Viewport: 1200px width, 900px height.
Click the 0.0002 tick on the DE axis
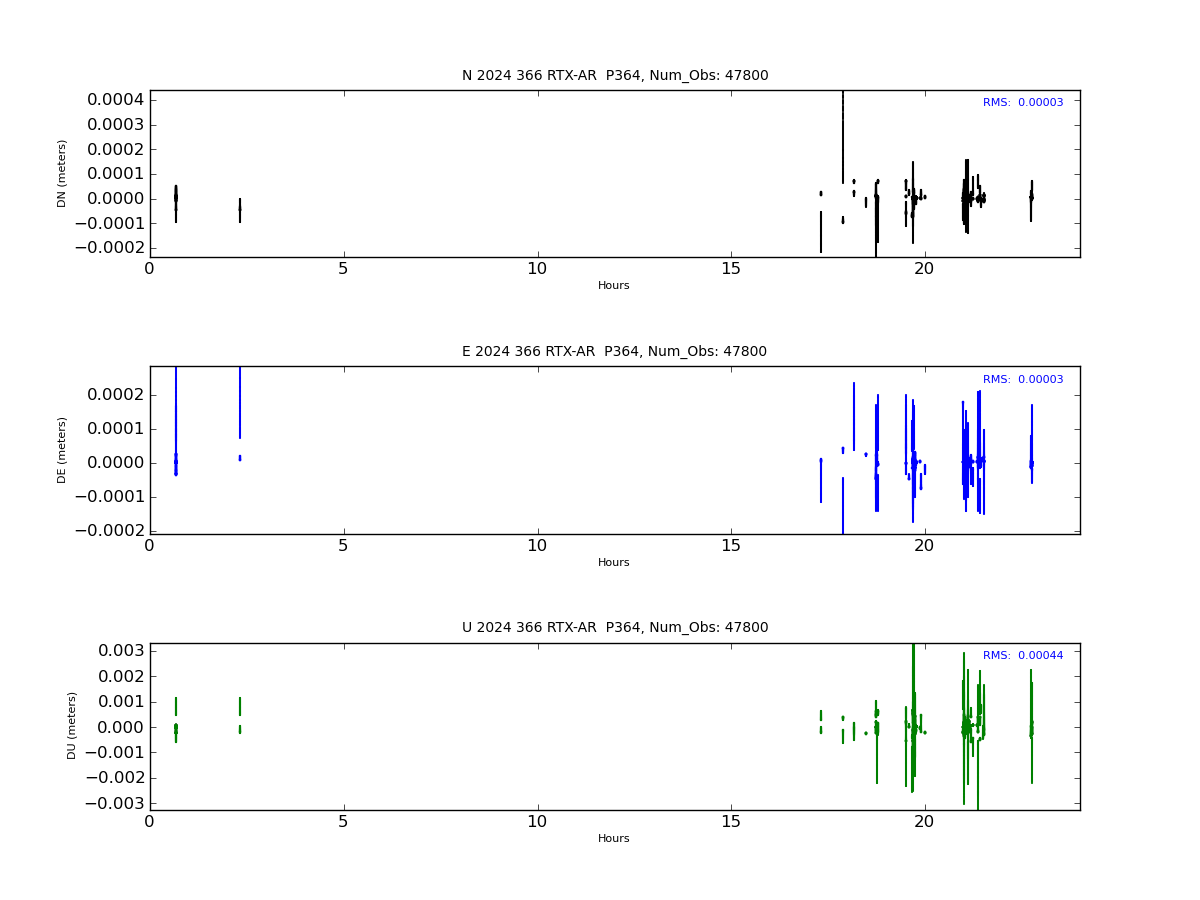[115, 395]
